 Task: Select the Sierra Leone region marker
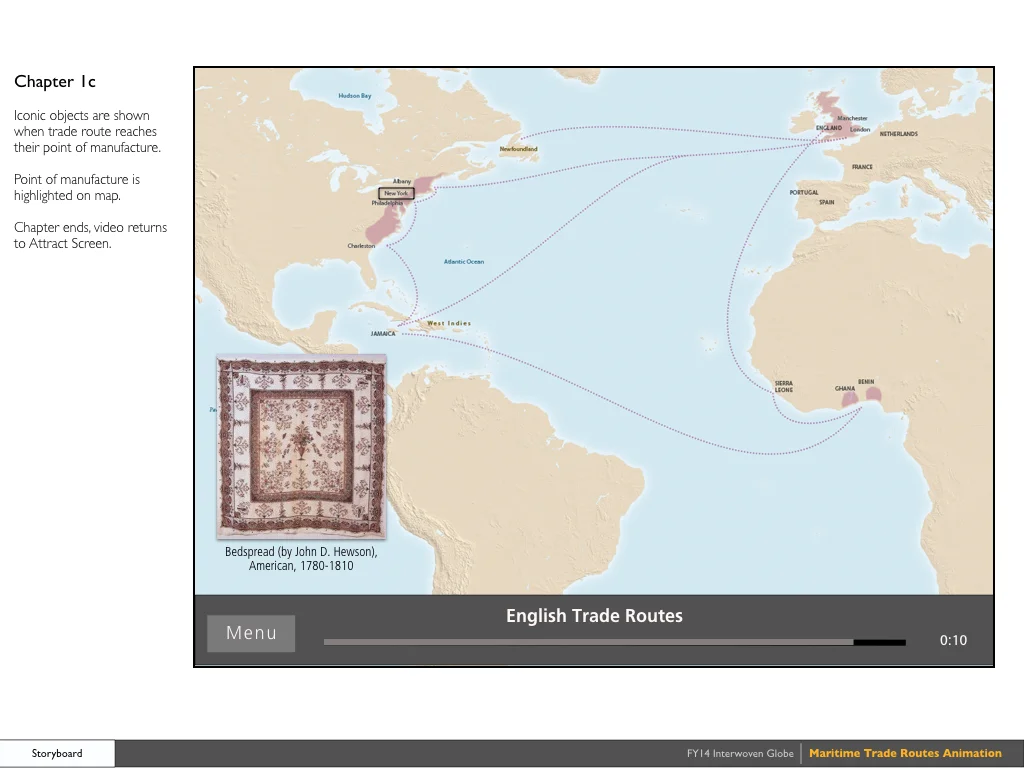(x=786, y=384)
